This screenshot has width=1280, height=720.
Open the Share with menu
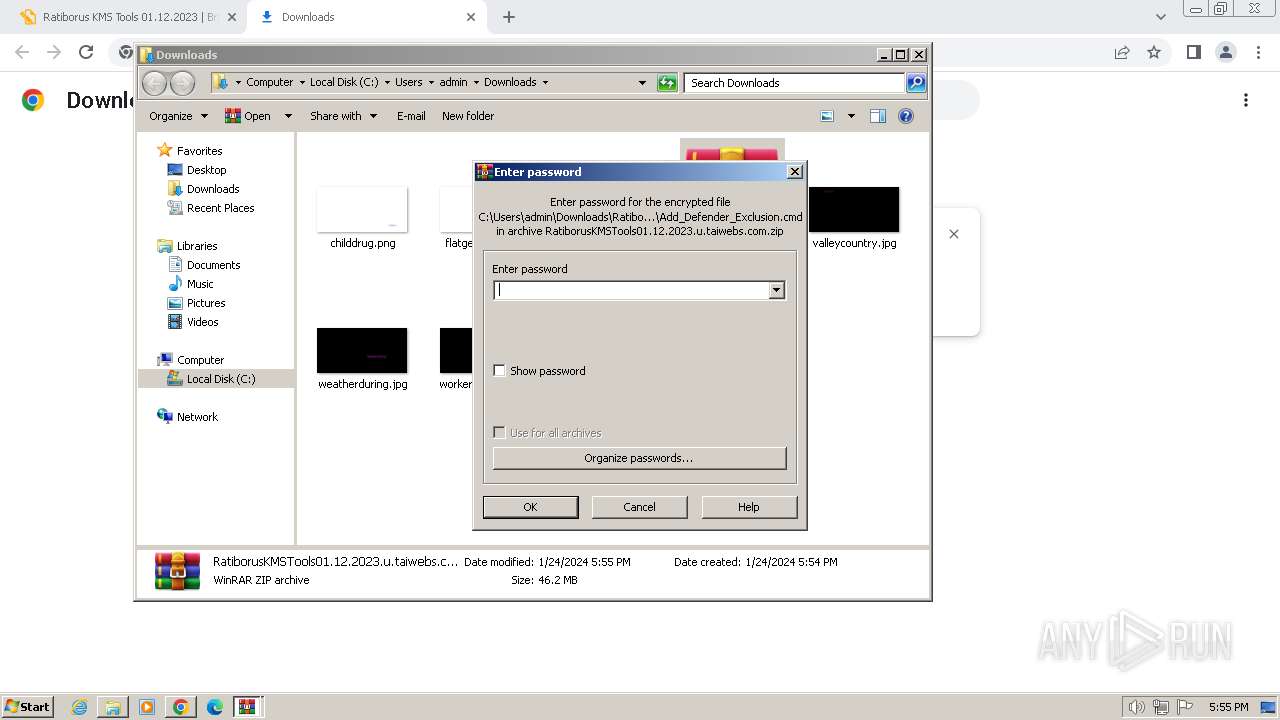(343, 116)
